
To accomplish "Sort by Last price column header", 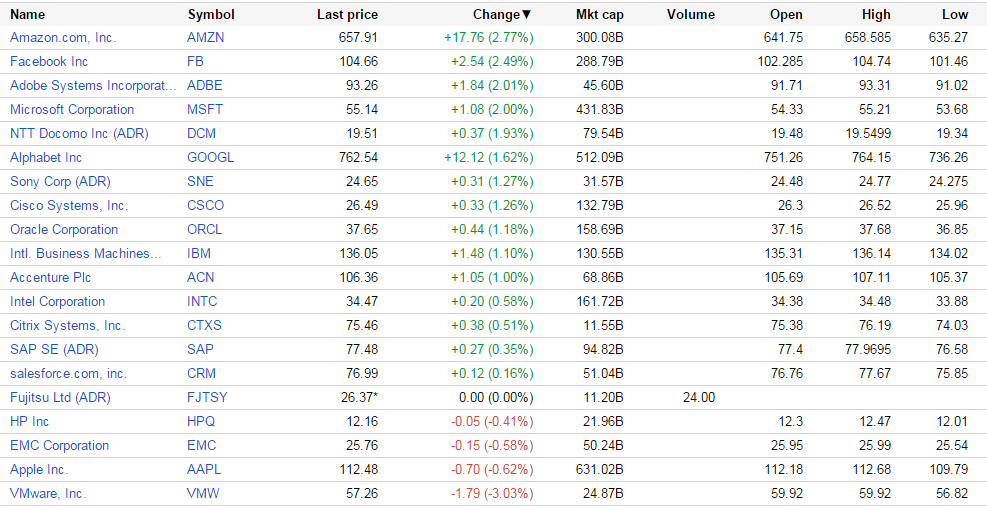I will [x=347, y=14].
